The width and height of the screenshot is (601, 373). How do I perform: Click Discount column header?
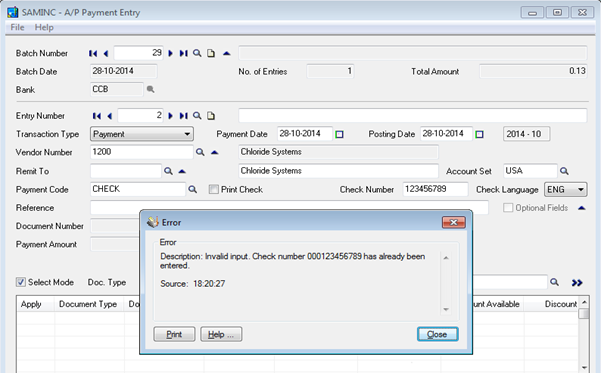click(552, 304)
